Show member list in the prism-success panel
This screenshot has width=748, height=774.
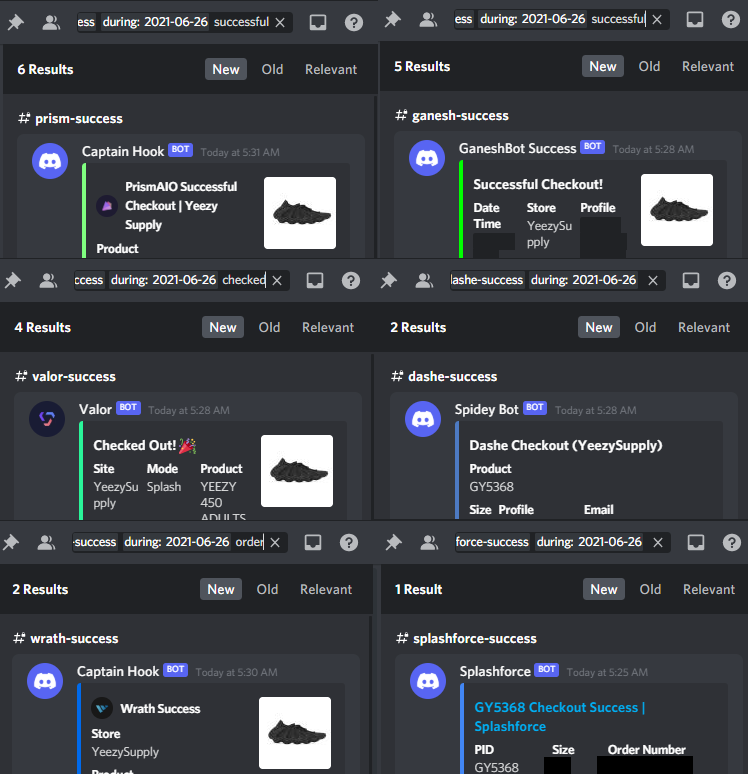51,22
